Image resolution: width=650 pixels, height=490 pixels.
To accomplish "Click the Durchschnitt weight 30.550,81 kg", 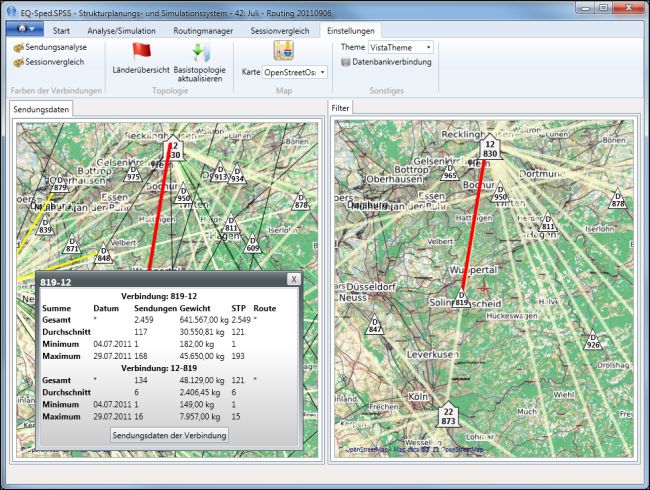I will click(x=201, y=332).
